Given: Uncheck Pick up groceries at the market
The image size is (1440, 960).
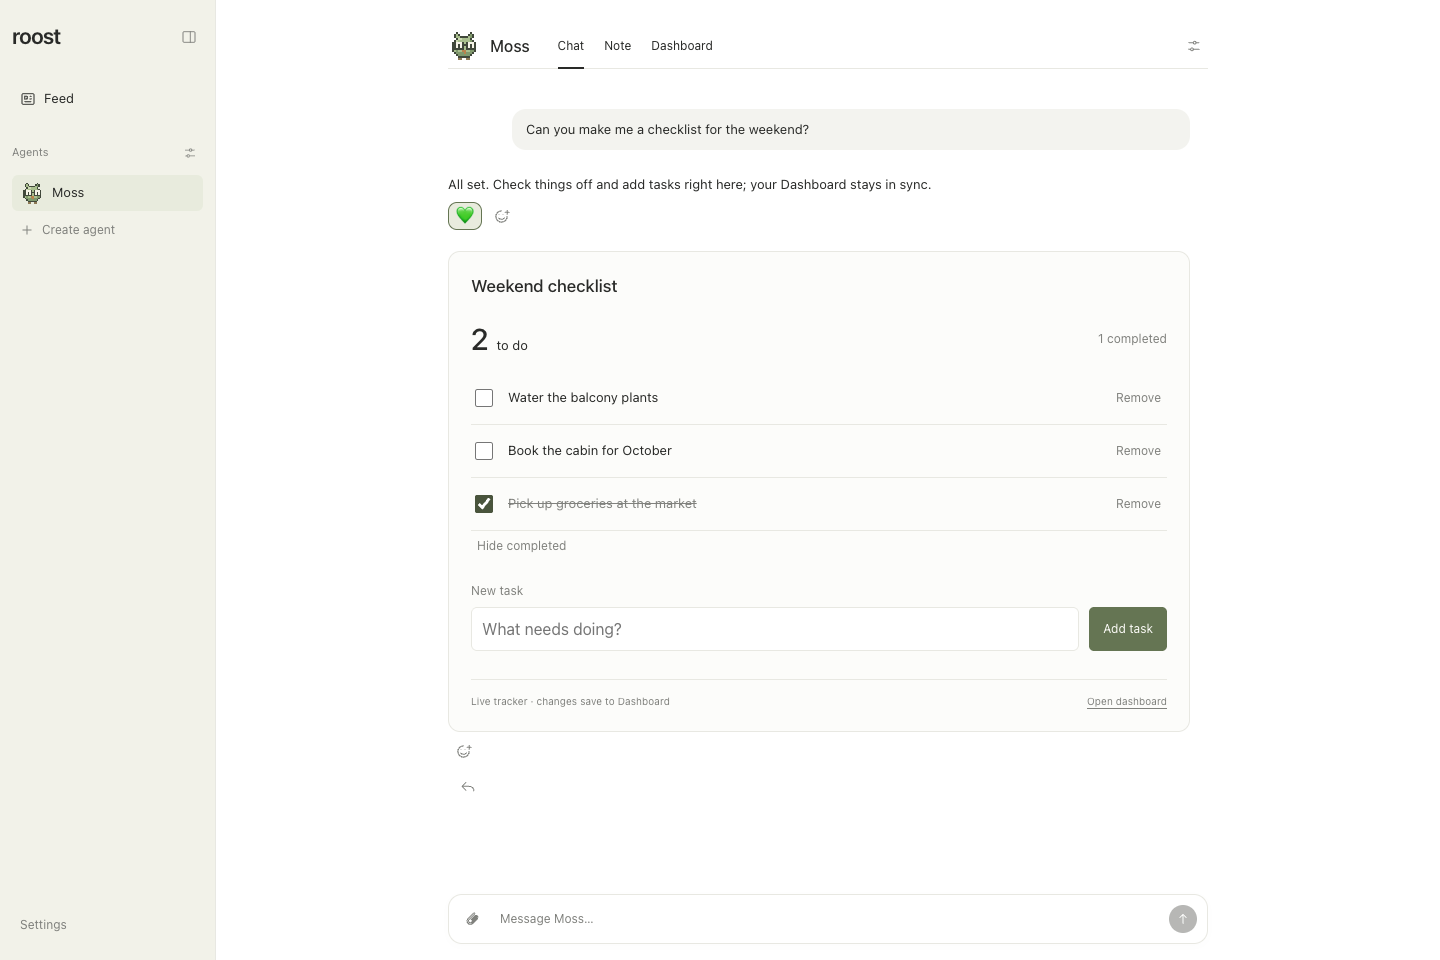Looking at the screenshot, I should tap(484, 504).
